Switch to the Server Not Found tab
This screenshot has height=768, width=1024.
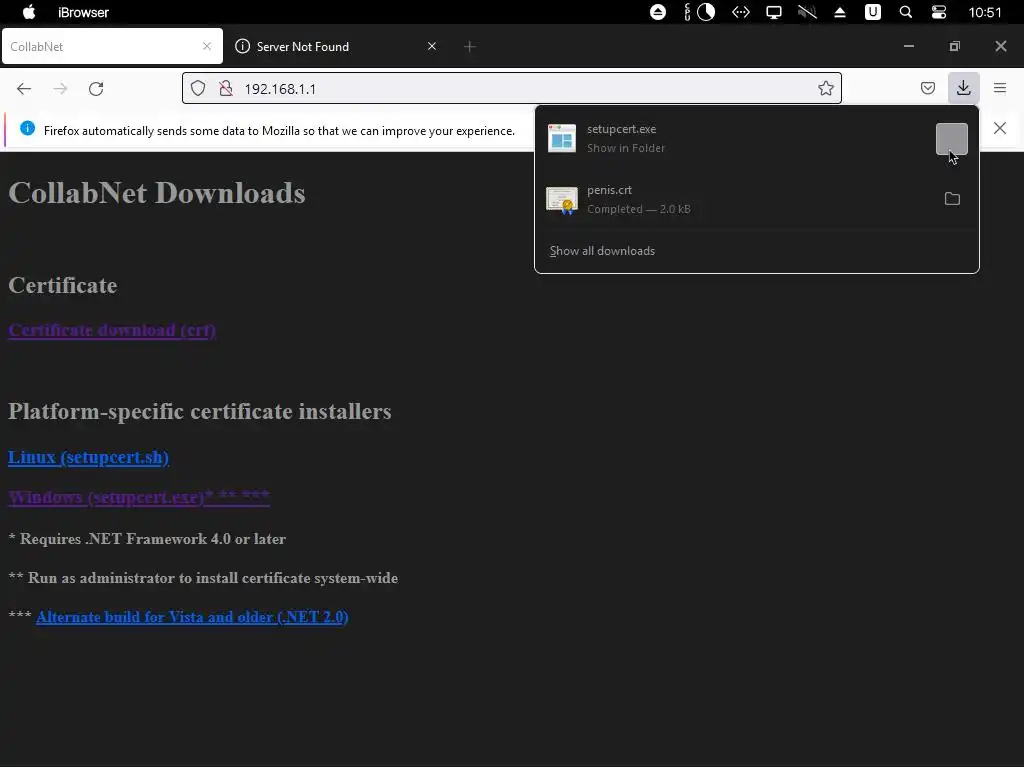coord(336,46)
